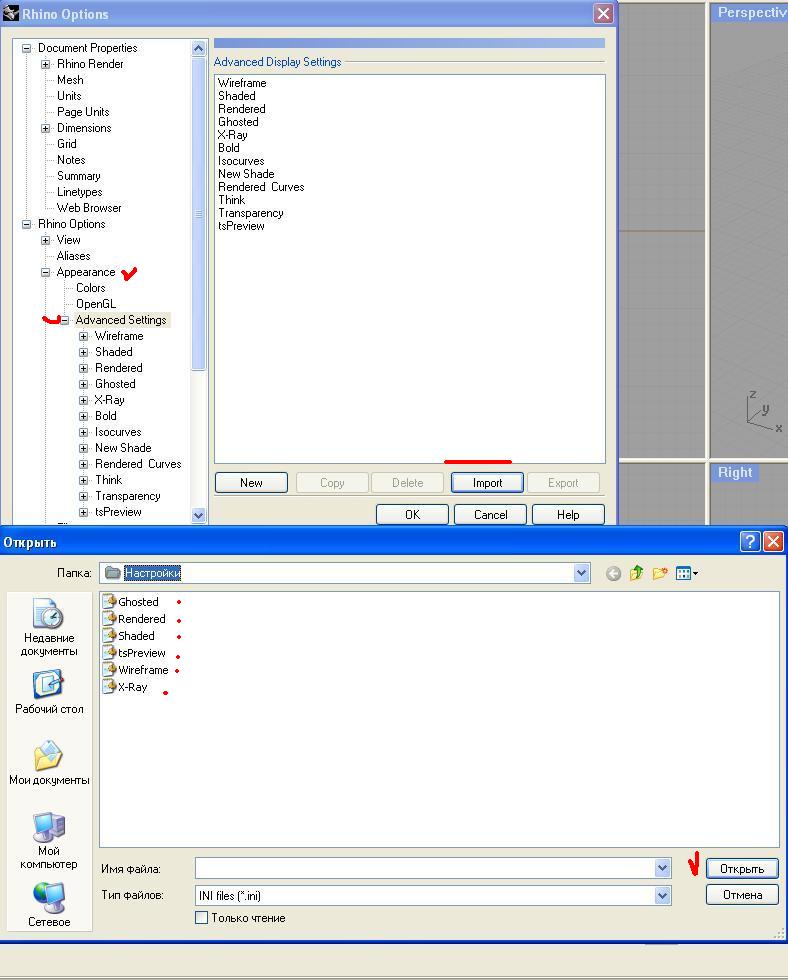Image resolution: width=788 pixels, height=980 pixels.
Task: Collapse the Appearance tree node
Action: point(45,272)
